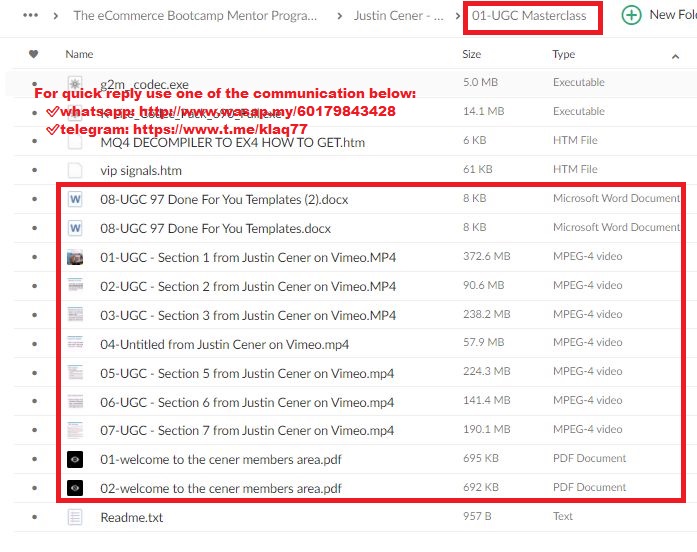This screenshot has height=552, width=697.
Task: Open MQ4 DECOMPILER TO EX4 HOW TO GET.htm
Action: point(232,143)
